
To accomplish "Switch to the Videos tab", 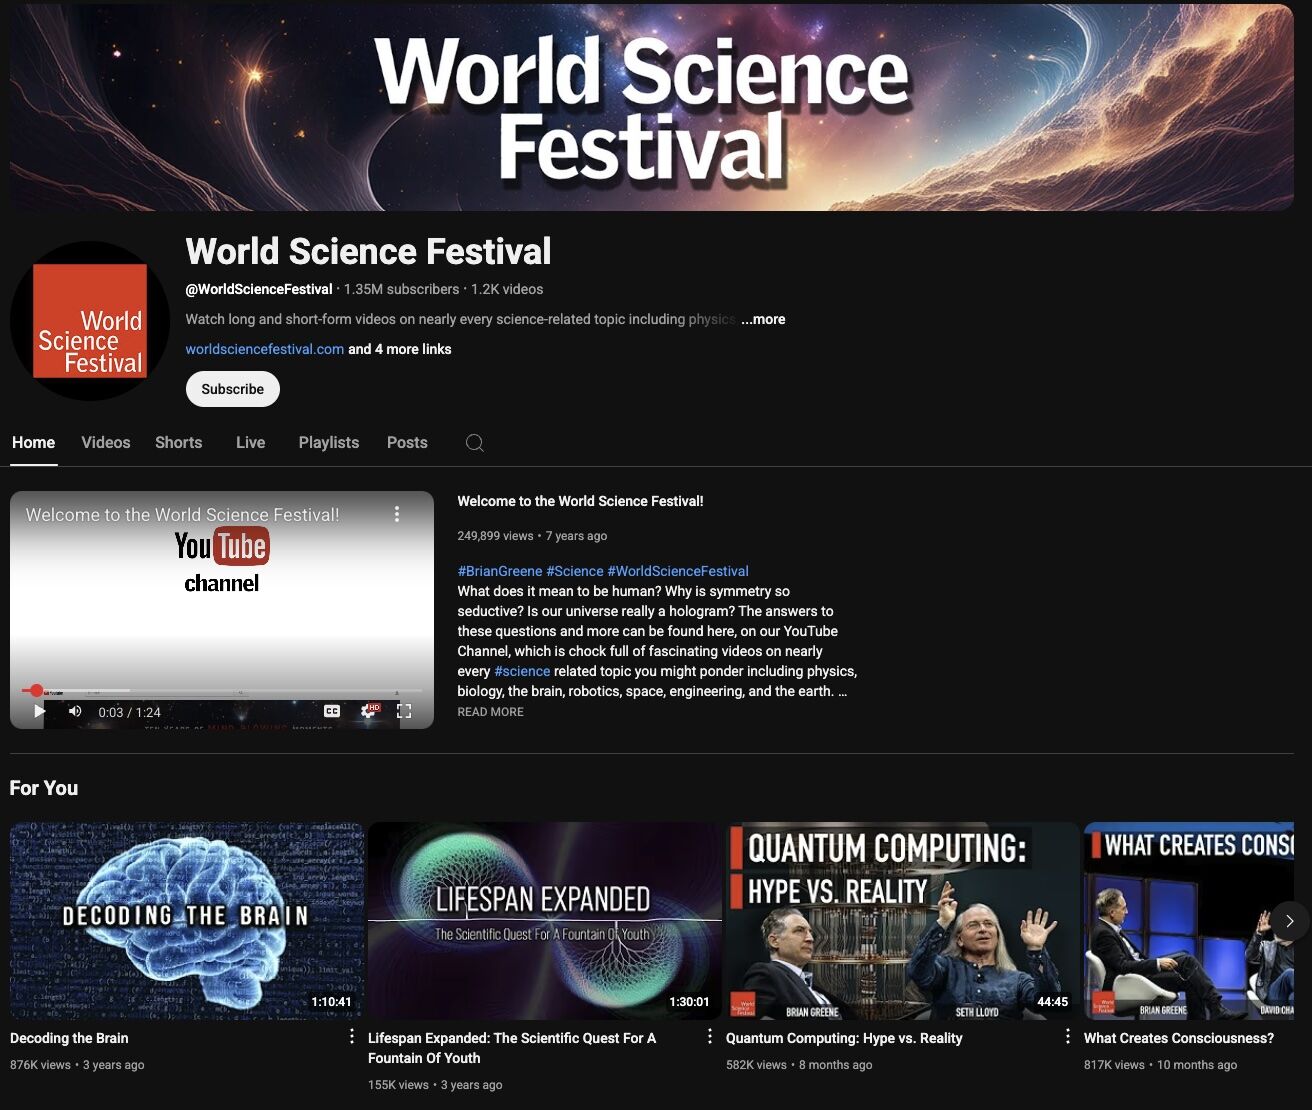I will pos(106,442).
